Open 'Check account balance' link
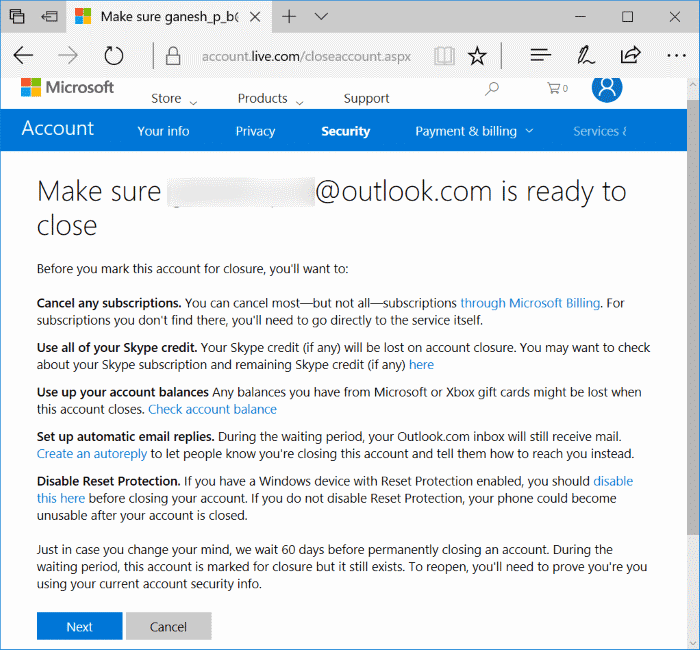This screenshot has height=650, width=700. 212,409
